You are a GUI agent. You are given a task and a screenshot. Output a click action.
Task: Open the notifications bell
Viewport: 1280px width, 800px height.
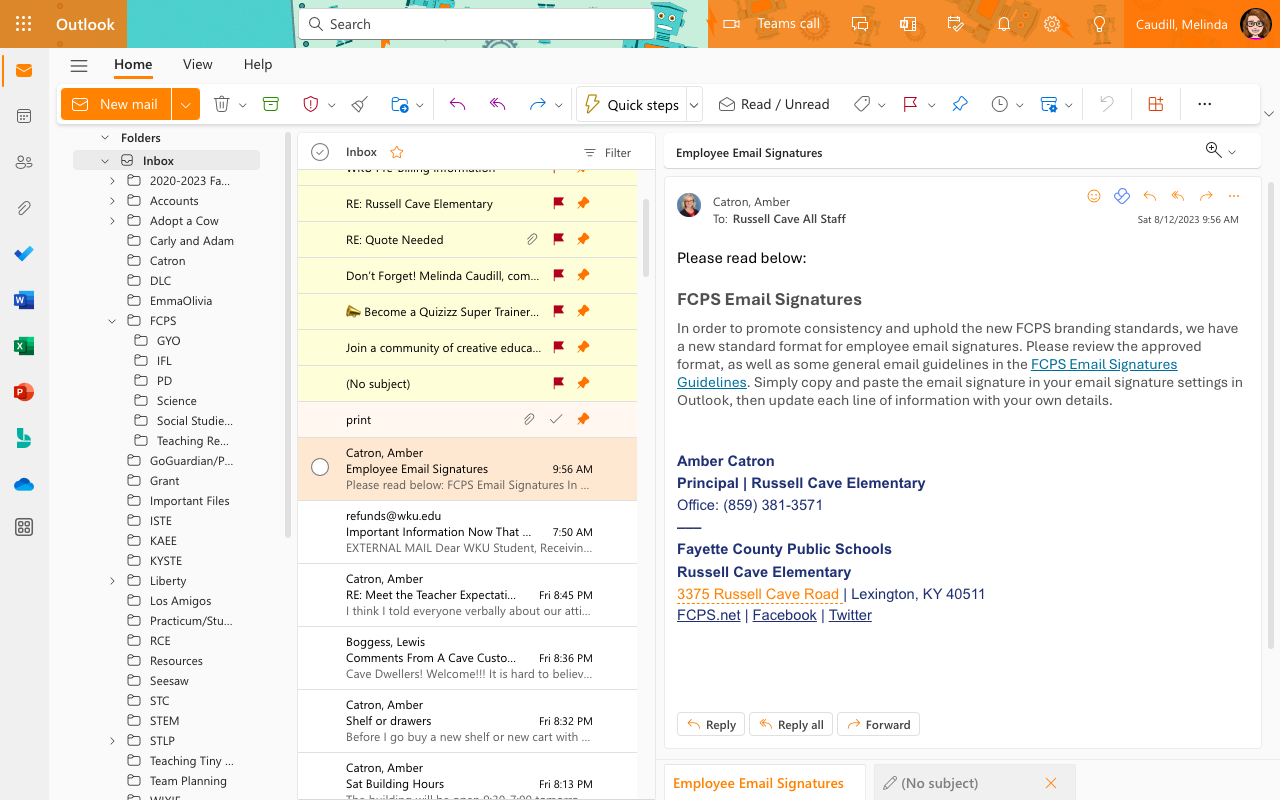[1004, 24]
